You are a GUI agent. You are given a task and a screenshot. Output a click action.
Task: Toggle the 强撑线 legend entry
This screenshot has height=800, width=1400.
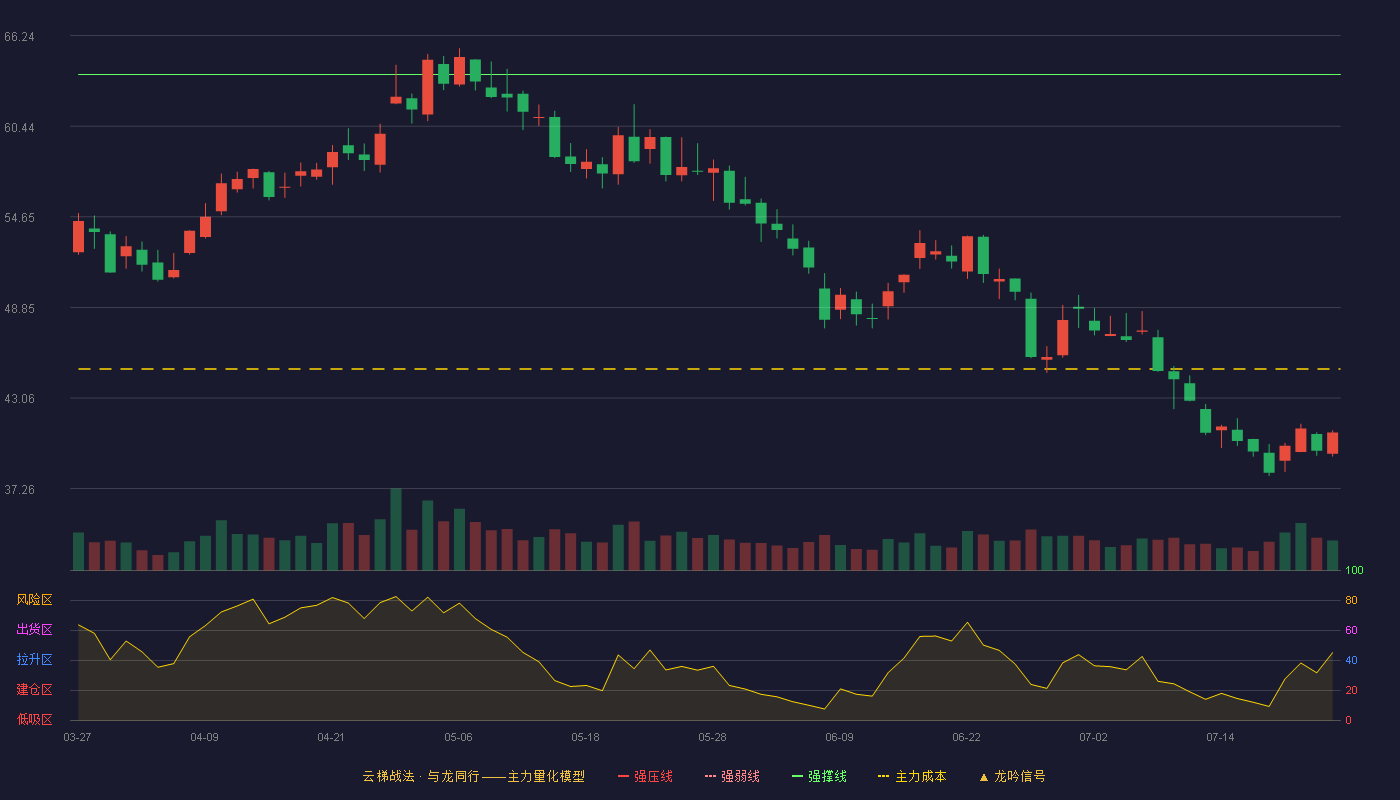click(819, 776)
